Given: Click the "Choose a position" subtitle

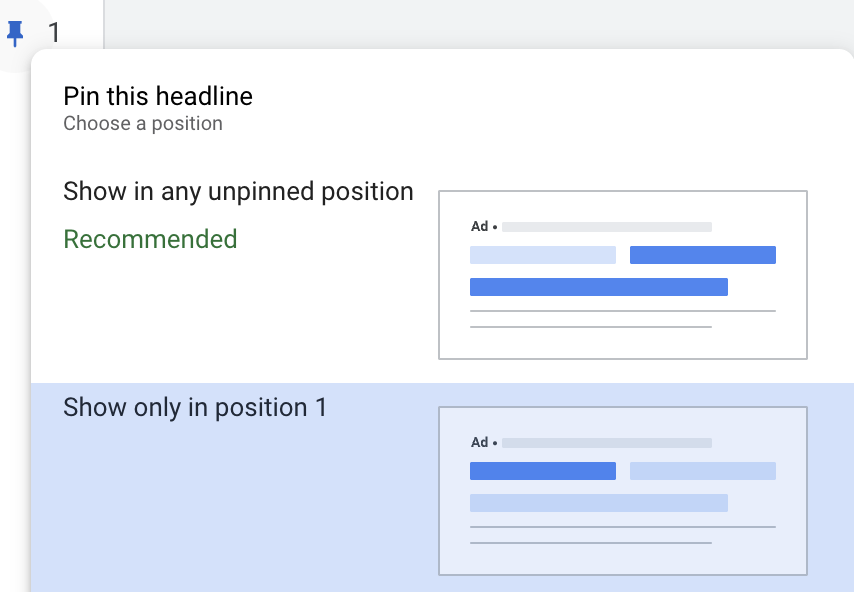Looking at the screenshot, I should coord(143,124).
